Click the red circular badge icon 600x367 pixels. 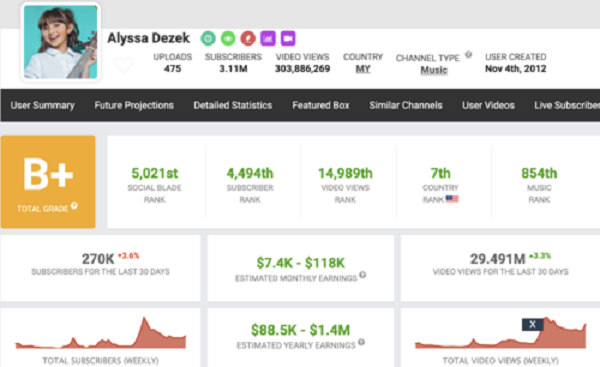248,38
